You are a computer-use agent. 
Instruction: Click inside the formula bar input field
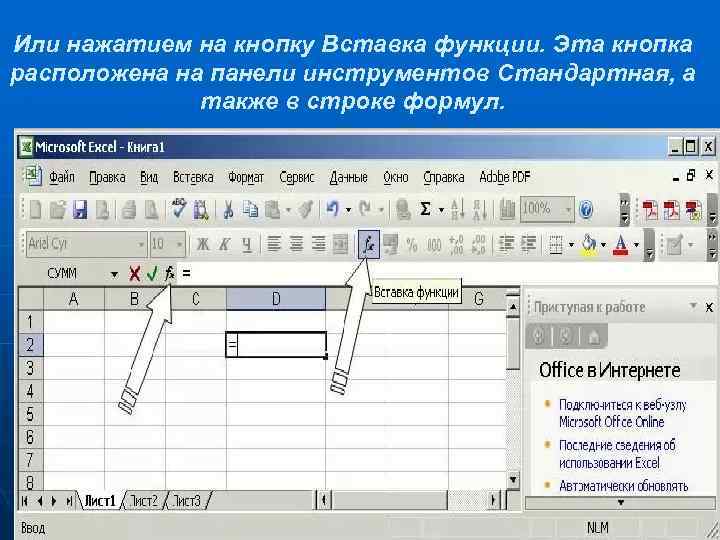[x=450, y=274]
